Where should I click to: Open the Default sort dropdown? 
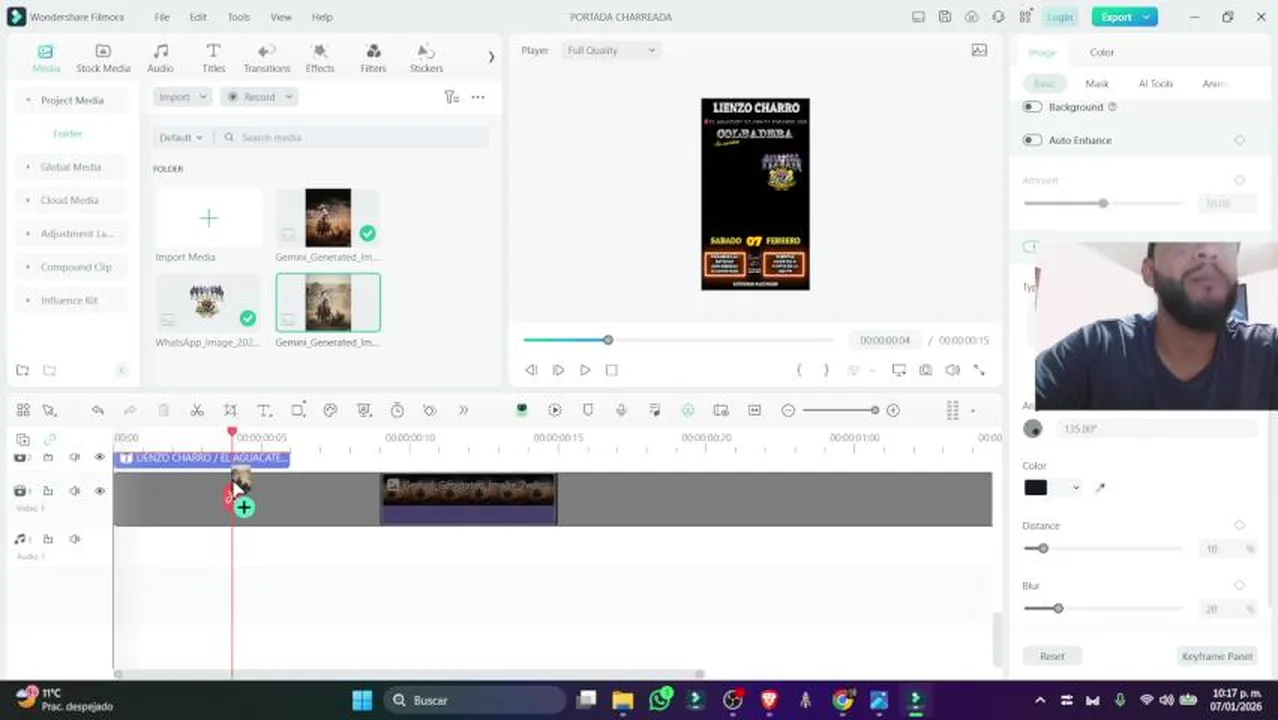tap(180, 137)
